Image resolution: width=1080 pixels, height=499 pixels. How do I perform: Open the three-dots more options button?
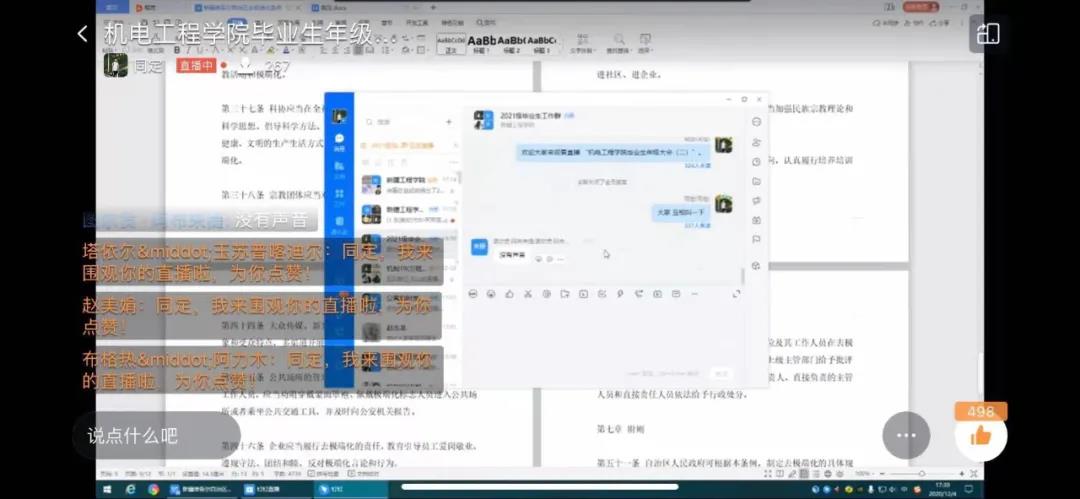tap(906, 435)
